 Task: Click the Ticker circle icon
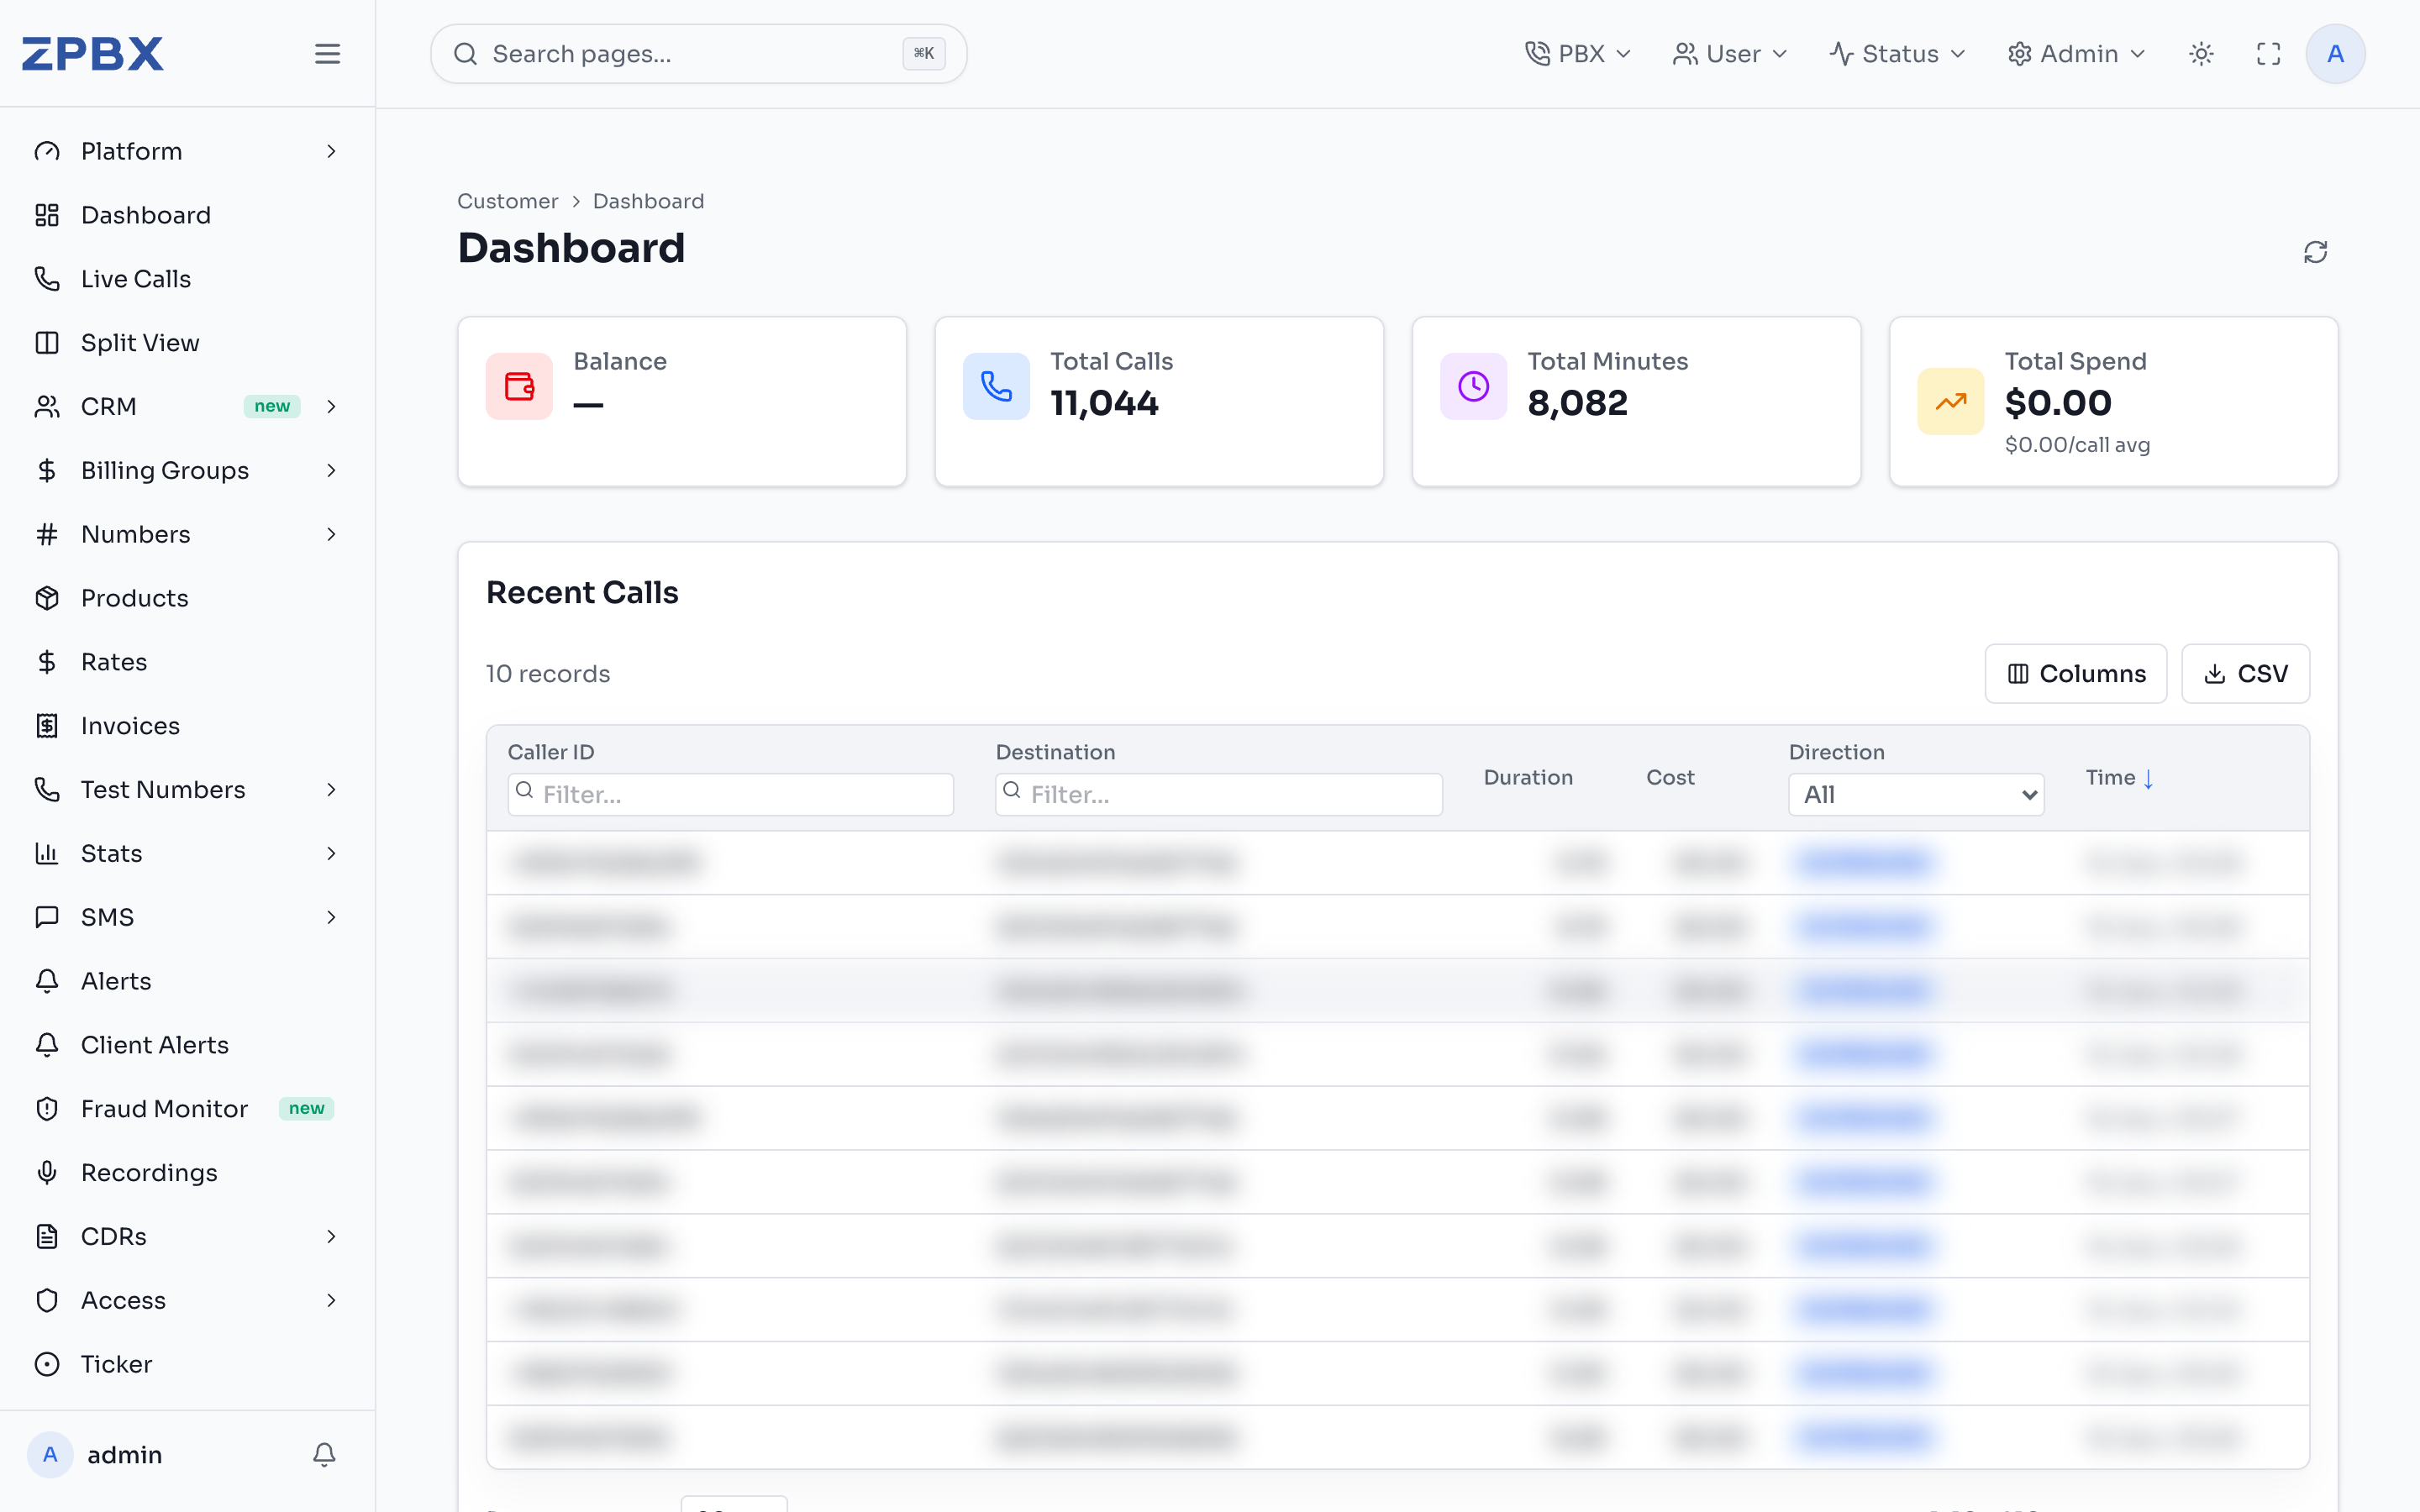click(47, 1364)
